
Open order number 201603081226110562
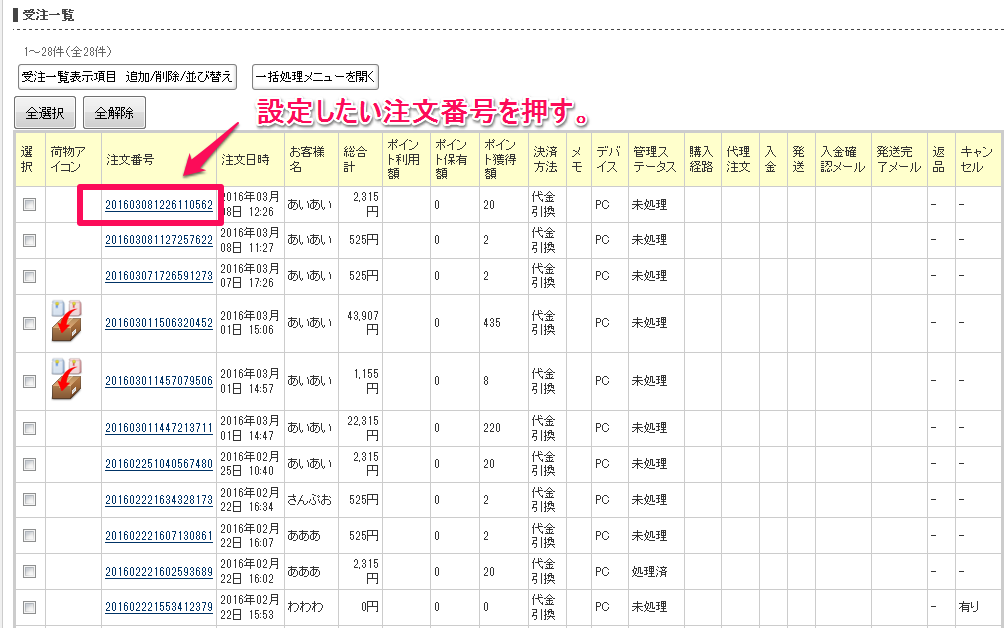(159, 205)
